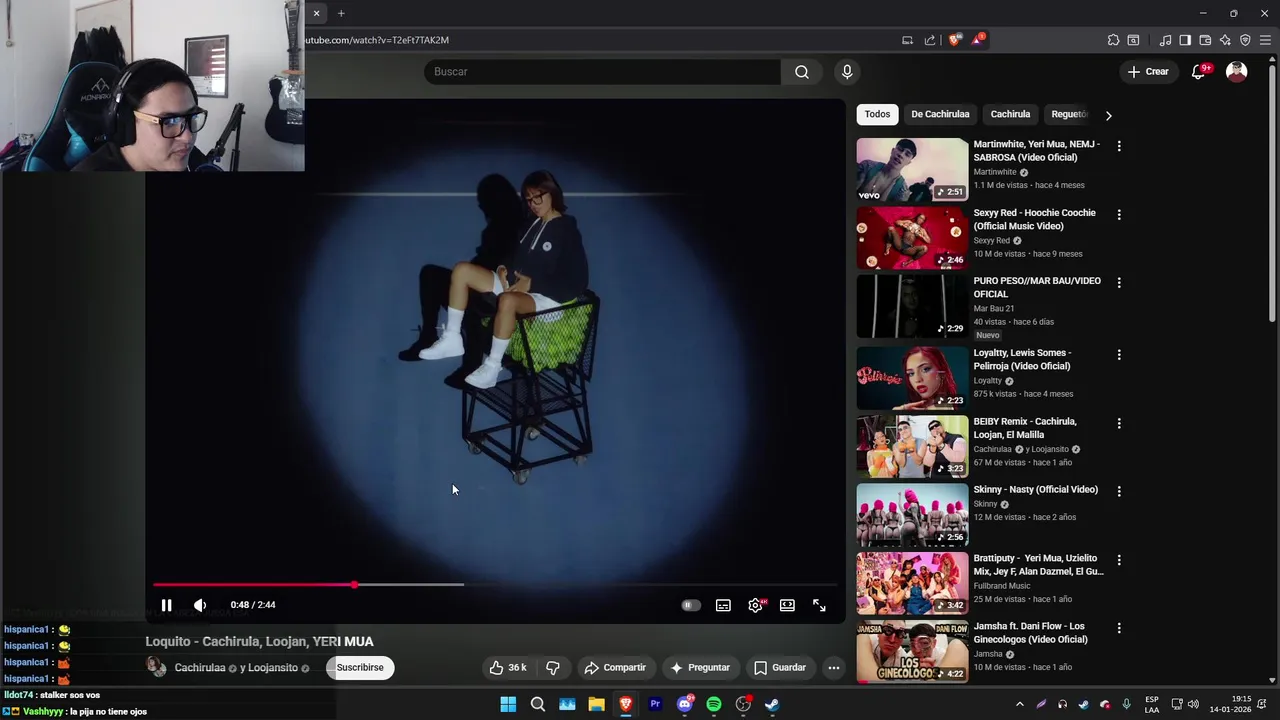Dislike the video
Screen dimensions: 1280x720
[552, 667]
